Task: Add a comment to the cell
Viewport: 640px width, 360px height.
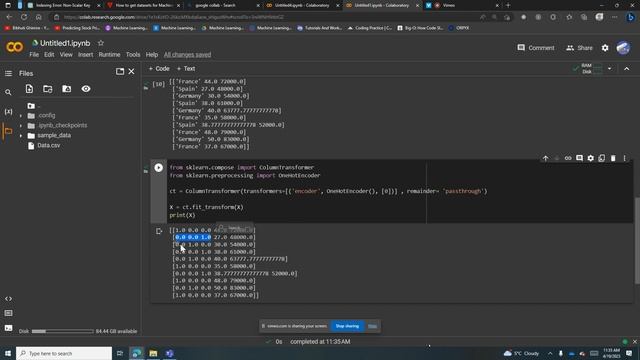Action: 579,158
